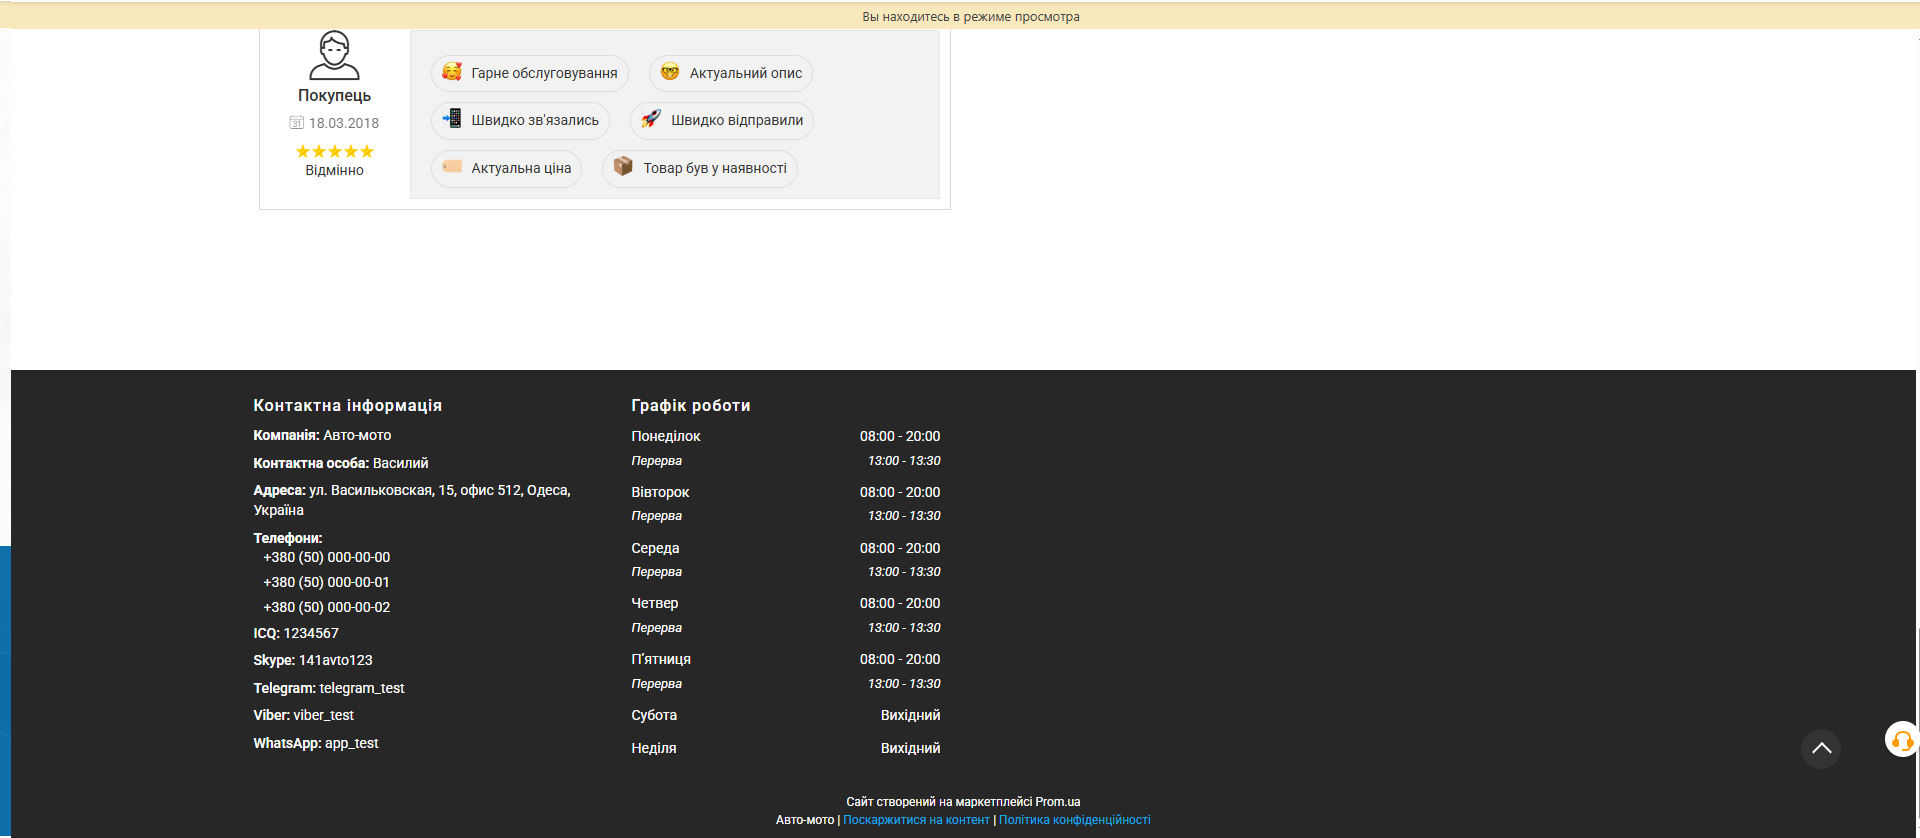Click the scroll-to-top arrow button
1920x838 pixels.
tap(1820, 748)
